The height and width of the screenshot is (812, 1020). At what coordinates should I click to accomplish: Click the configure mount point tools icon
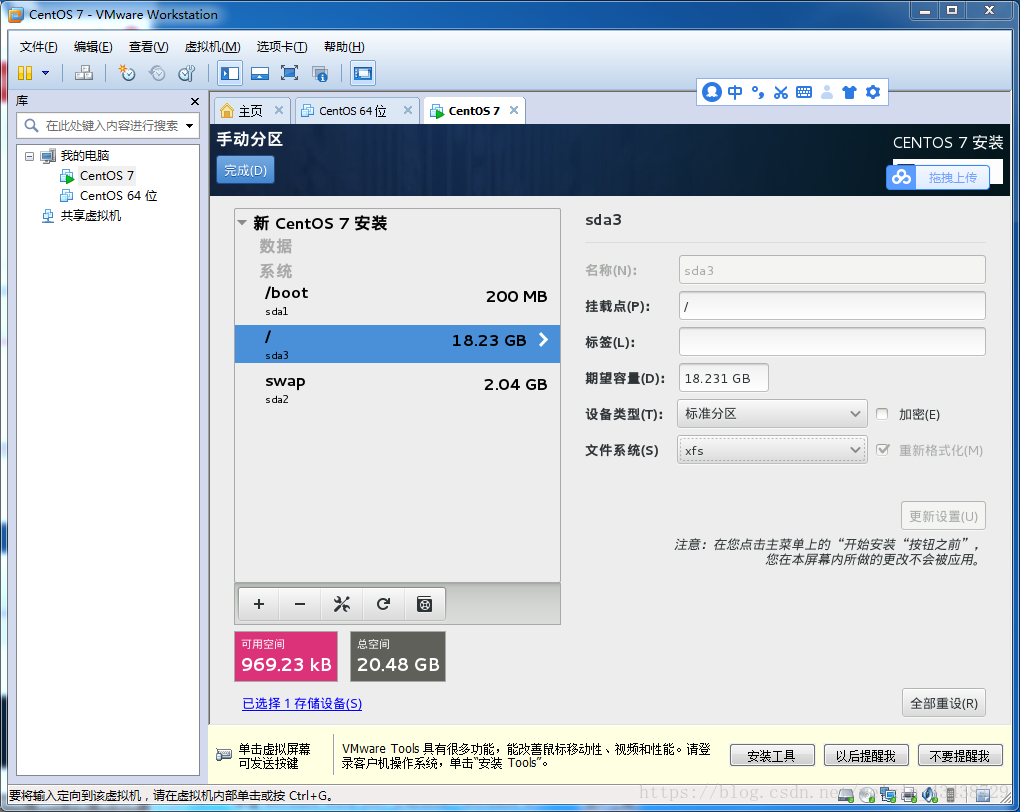[342, 604]
